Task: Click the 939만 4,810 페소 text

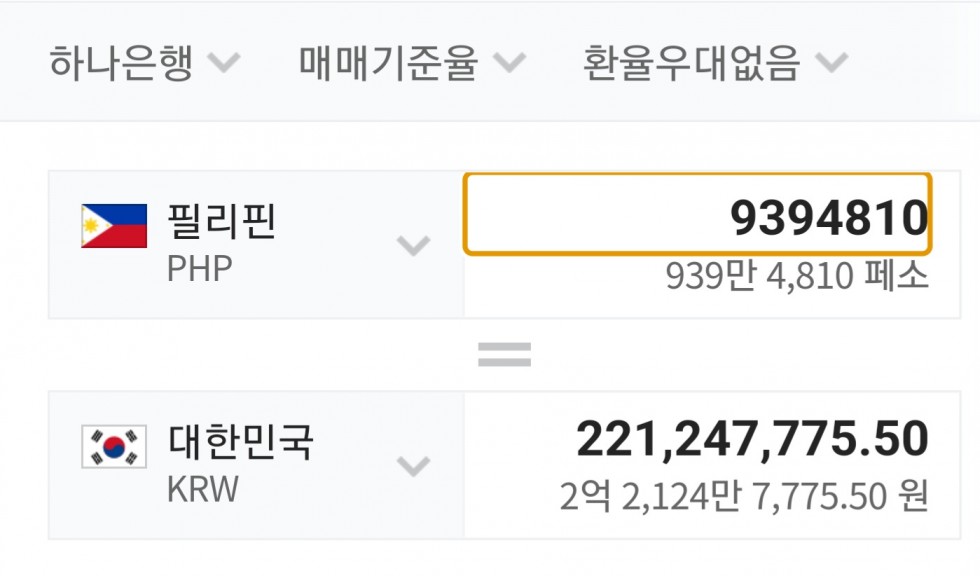Action: [x=797, y=277]
